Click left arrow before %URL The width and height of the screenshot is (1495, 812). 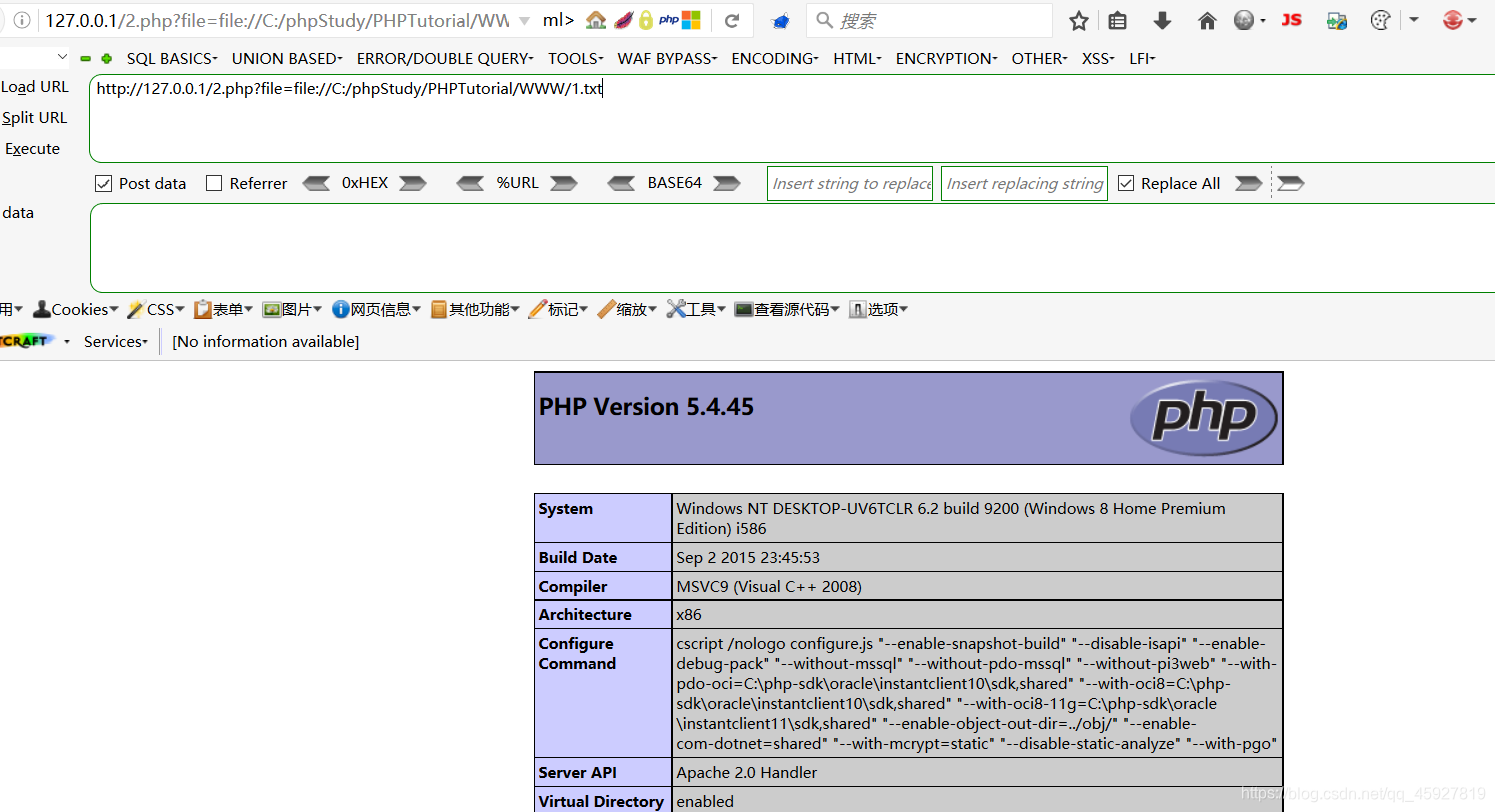click(470, 183)
